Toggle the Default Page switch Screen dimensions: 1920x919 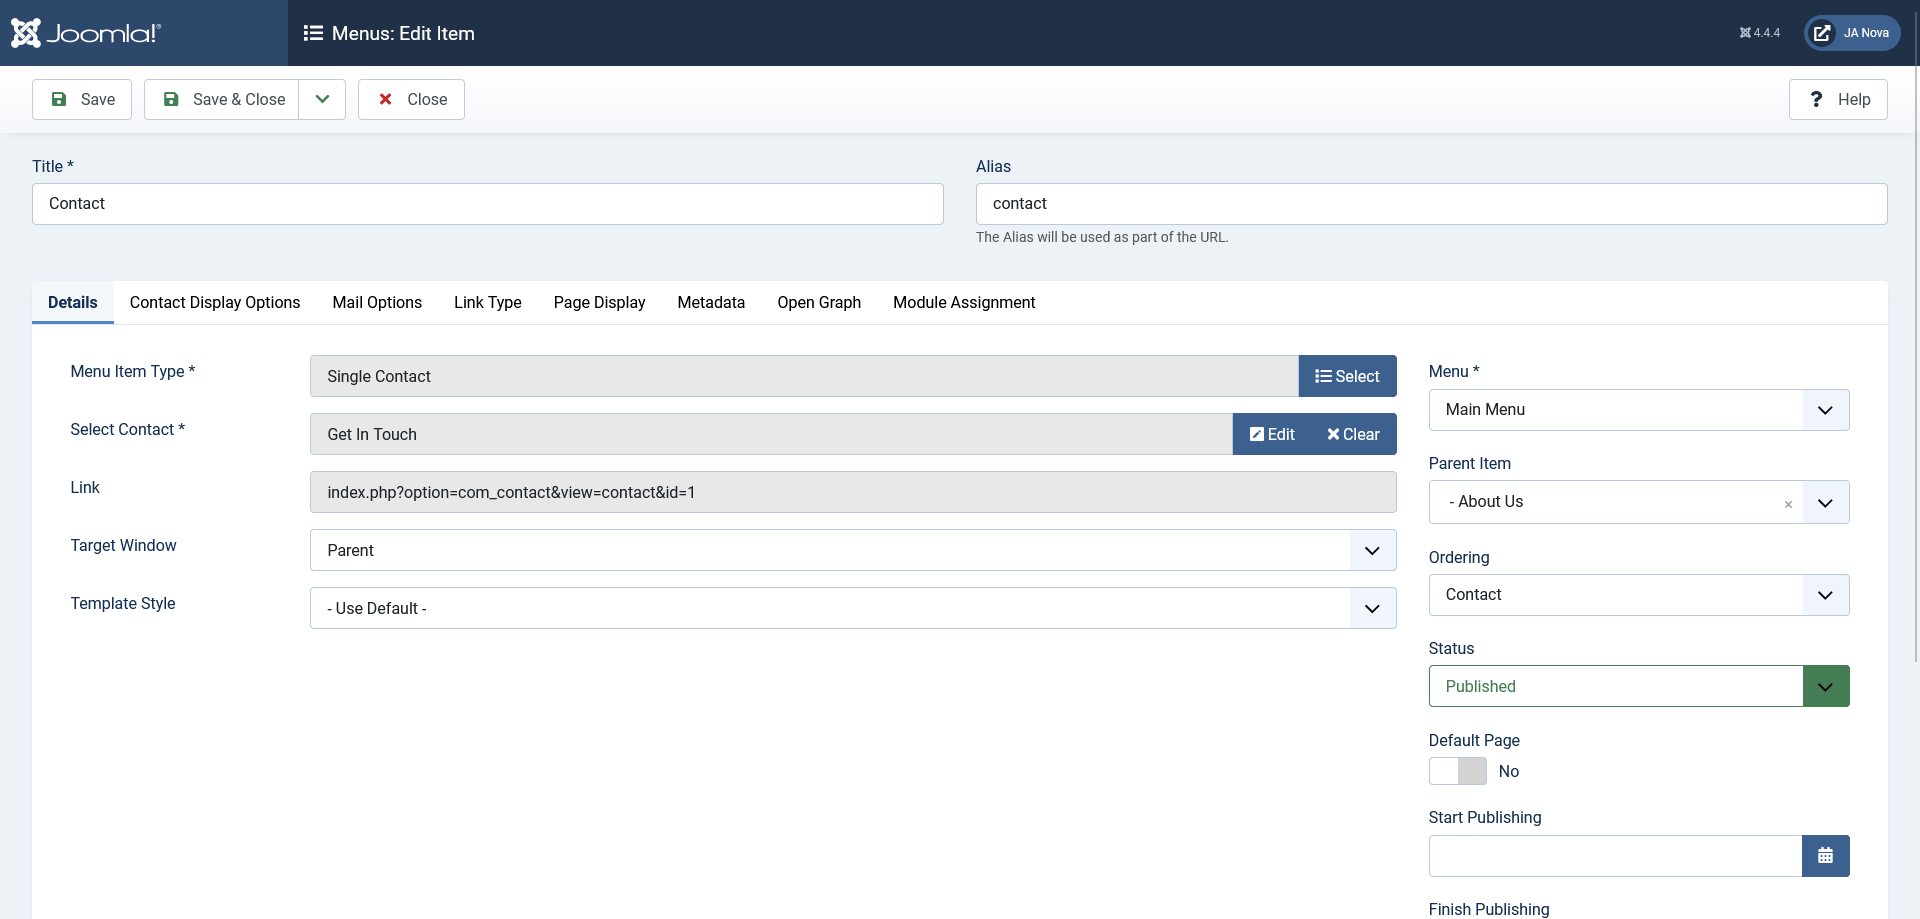pos(1457,771)
